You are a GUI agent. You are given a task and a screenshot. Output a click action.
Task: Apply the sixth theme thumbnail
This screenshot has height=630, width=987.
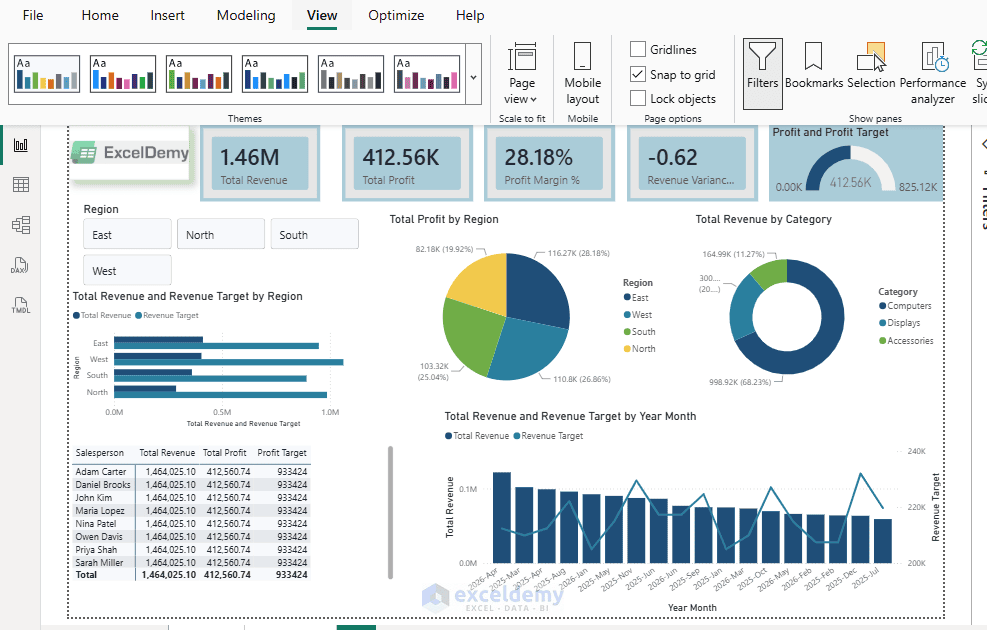427,74
